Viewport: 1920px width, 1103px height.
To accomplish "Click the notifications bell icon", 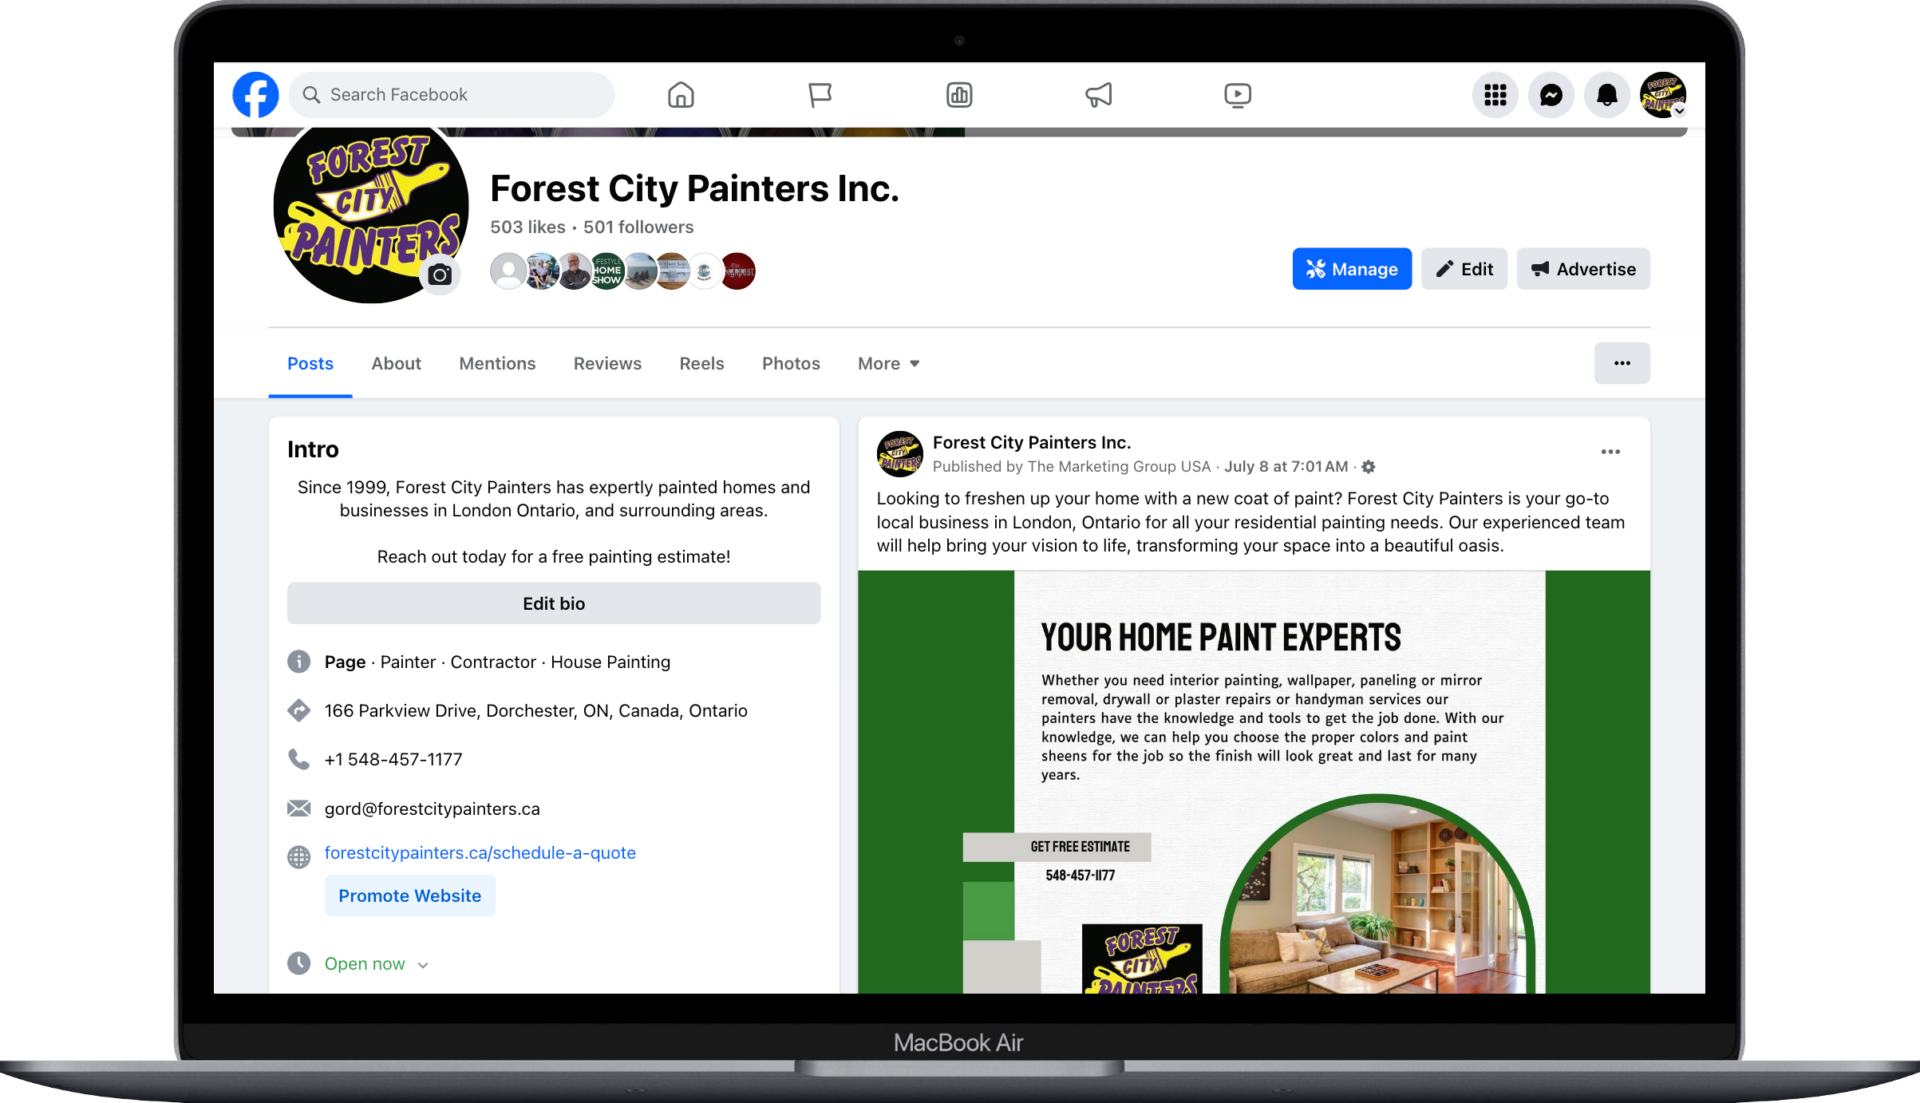I will pos(1606,94).
